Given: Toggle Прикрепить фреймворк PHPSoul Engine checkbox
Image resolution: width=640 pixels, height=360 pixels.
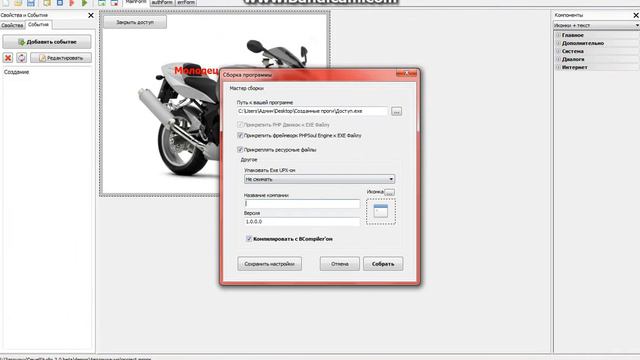Looking at the screenshot, I should tap(240, 135).
